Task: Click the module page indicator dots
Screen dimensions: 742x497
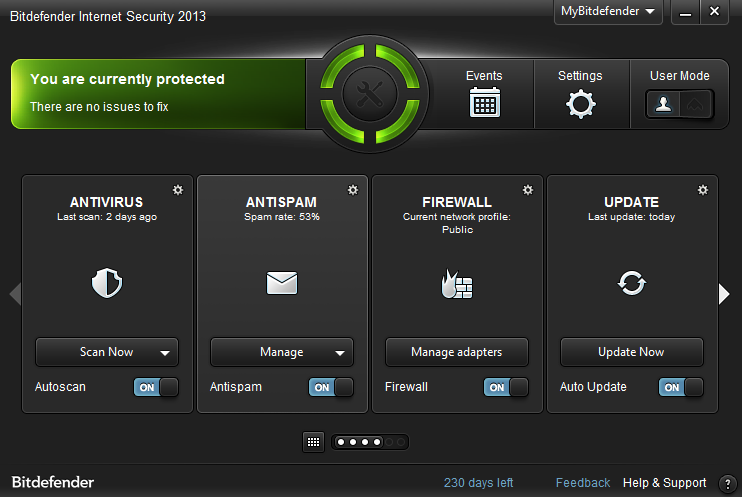Action: click(370, 442)
